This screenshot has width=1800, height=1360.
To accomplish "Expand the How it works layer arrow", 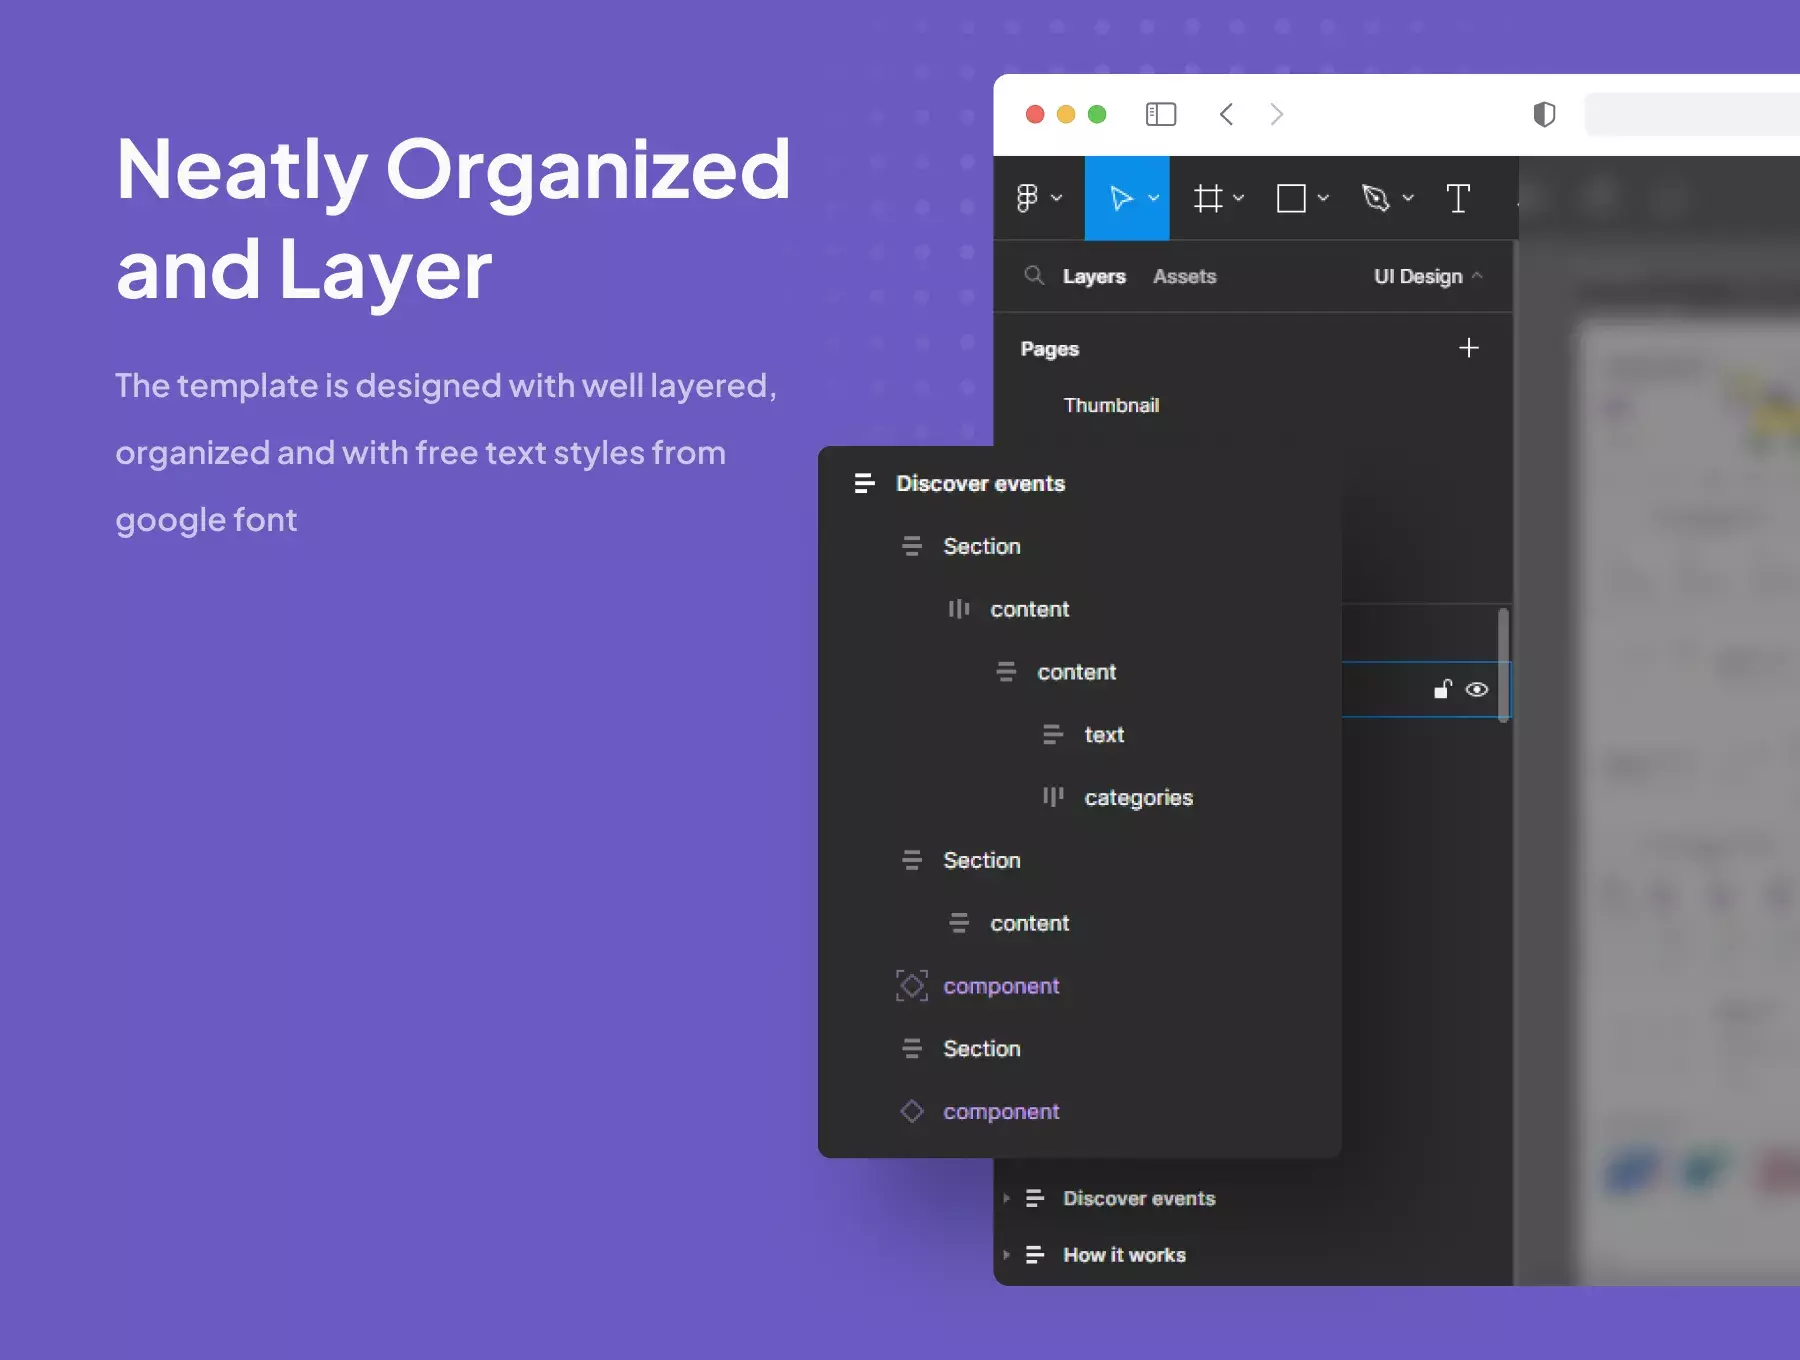I will tap(1006, 1254).
